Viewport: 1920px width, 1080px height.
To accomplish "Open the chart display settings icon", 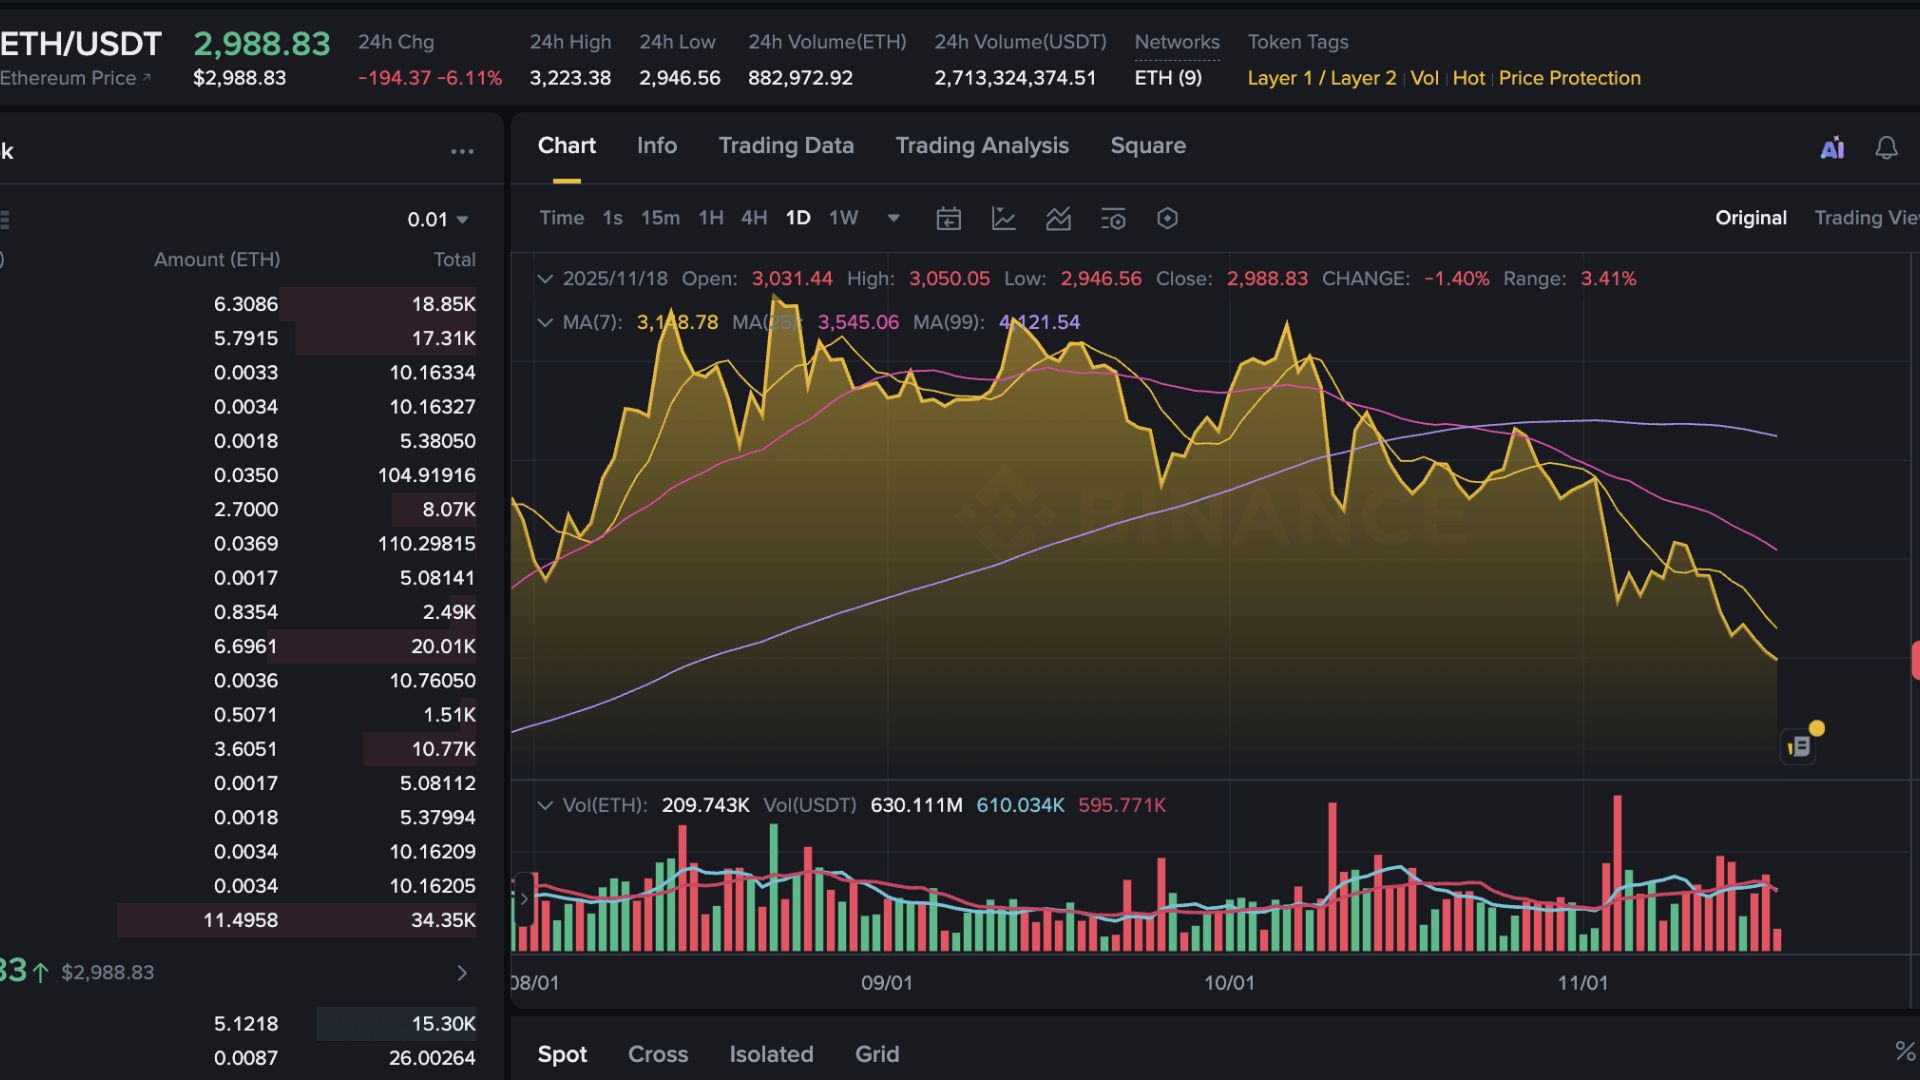I will coord(1113,219).
